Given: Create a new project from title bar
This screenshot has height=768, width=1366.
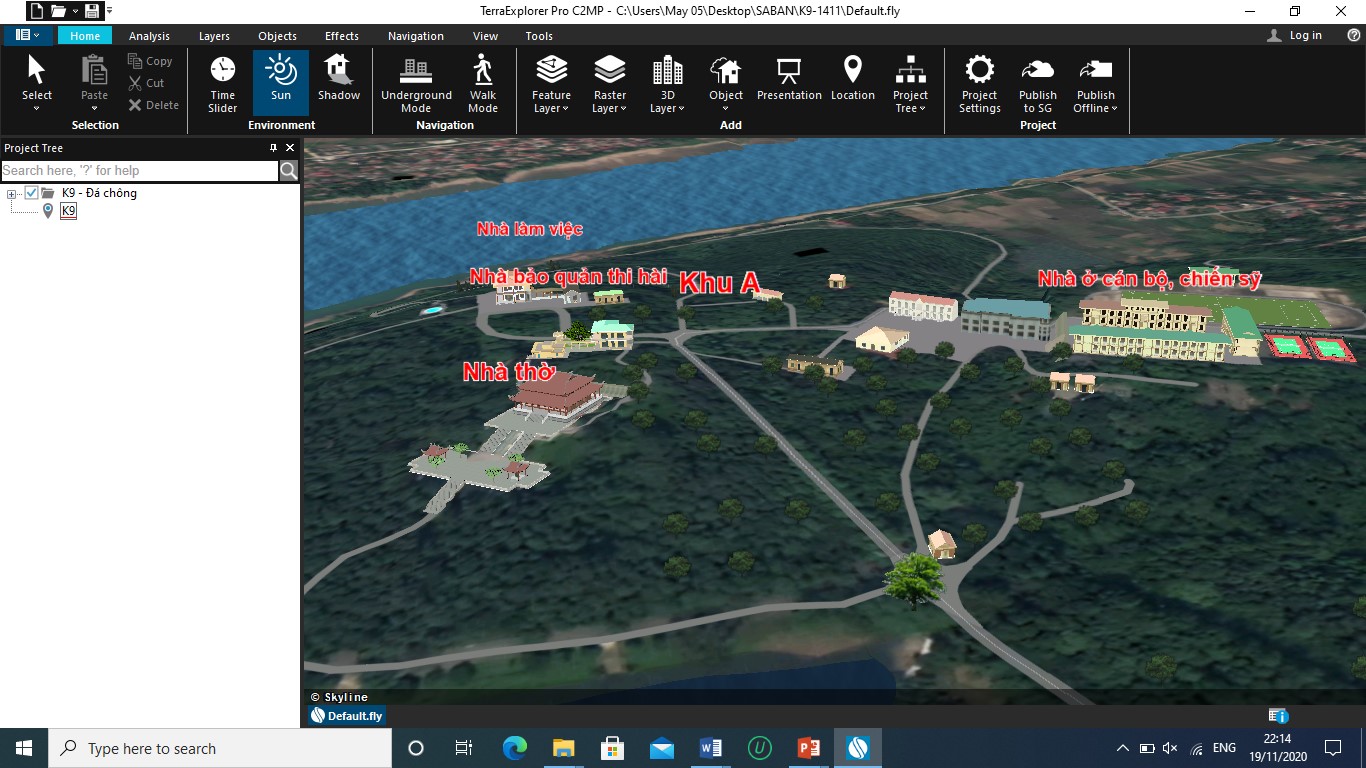Looking at the screenshot, I should click(x=37, y=11).
